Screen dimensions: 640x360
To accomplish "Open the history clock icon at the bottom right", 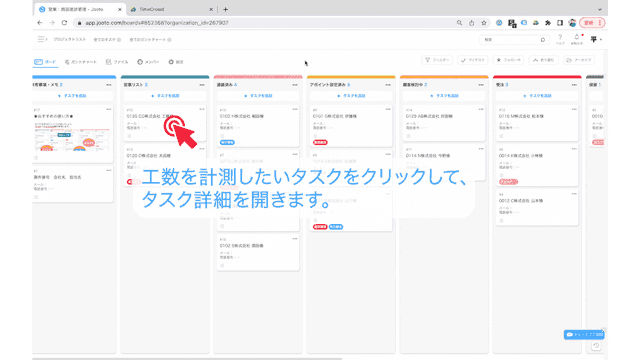I will click(x=596, y=346).
